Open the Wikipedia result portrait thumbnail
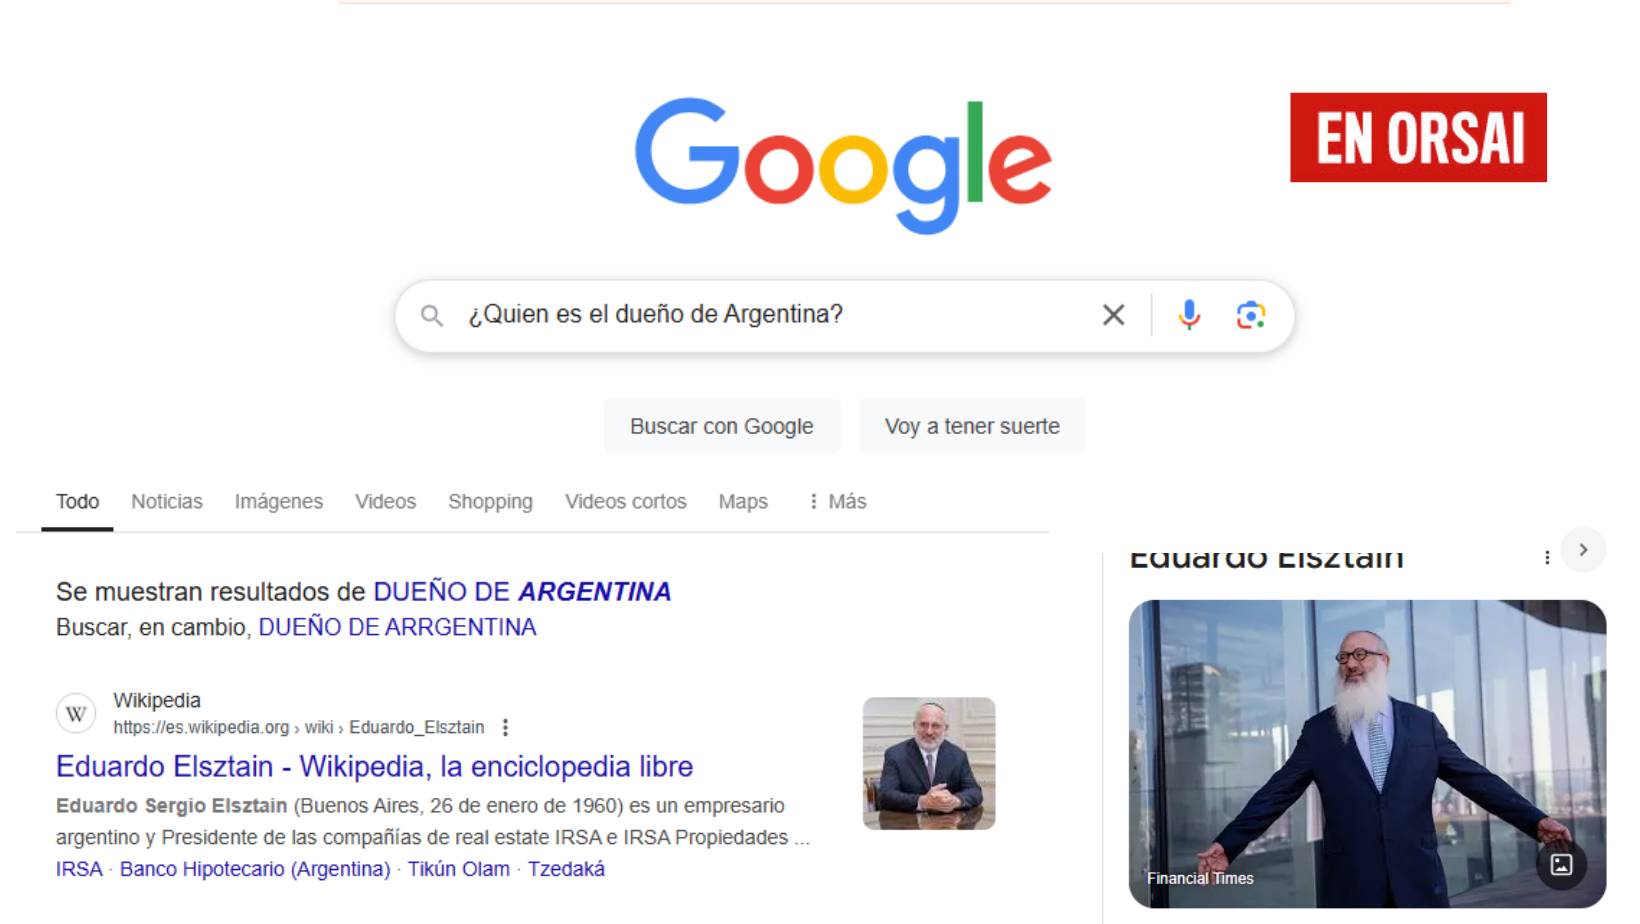 [x=929, y=763]
